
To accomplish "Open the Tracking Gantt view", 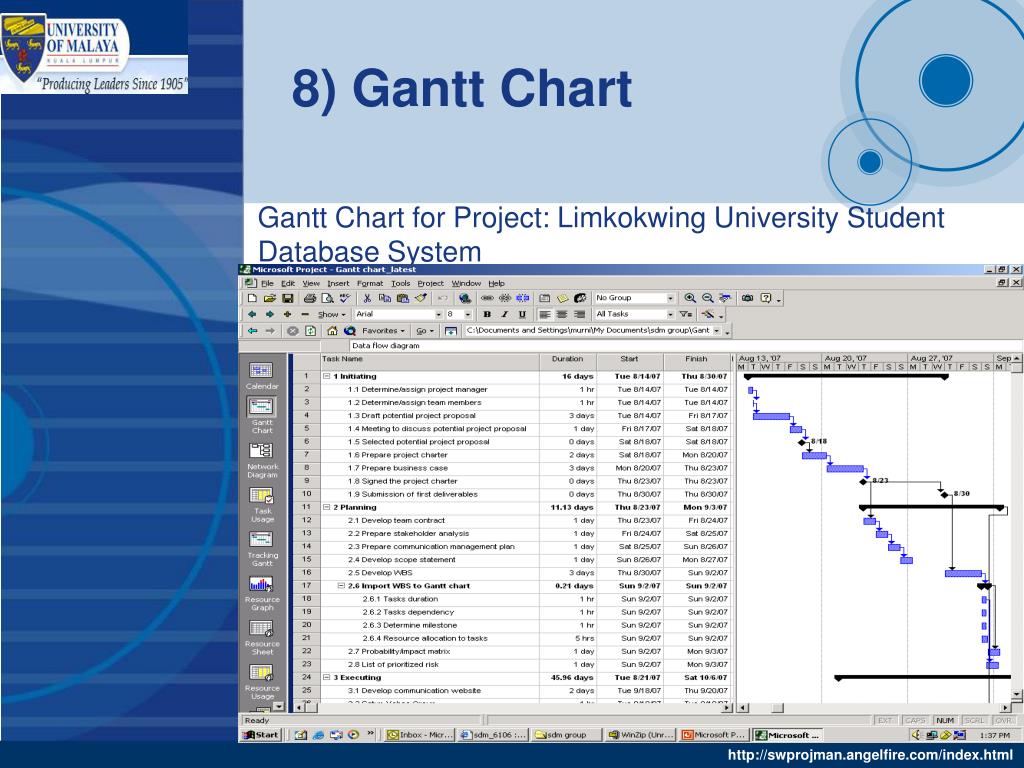I will click(x=262, y=549).
